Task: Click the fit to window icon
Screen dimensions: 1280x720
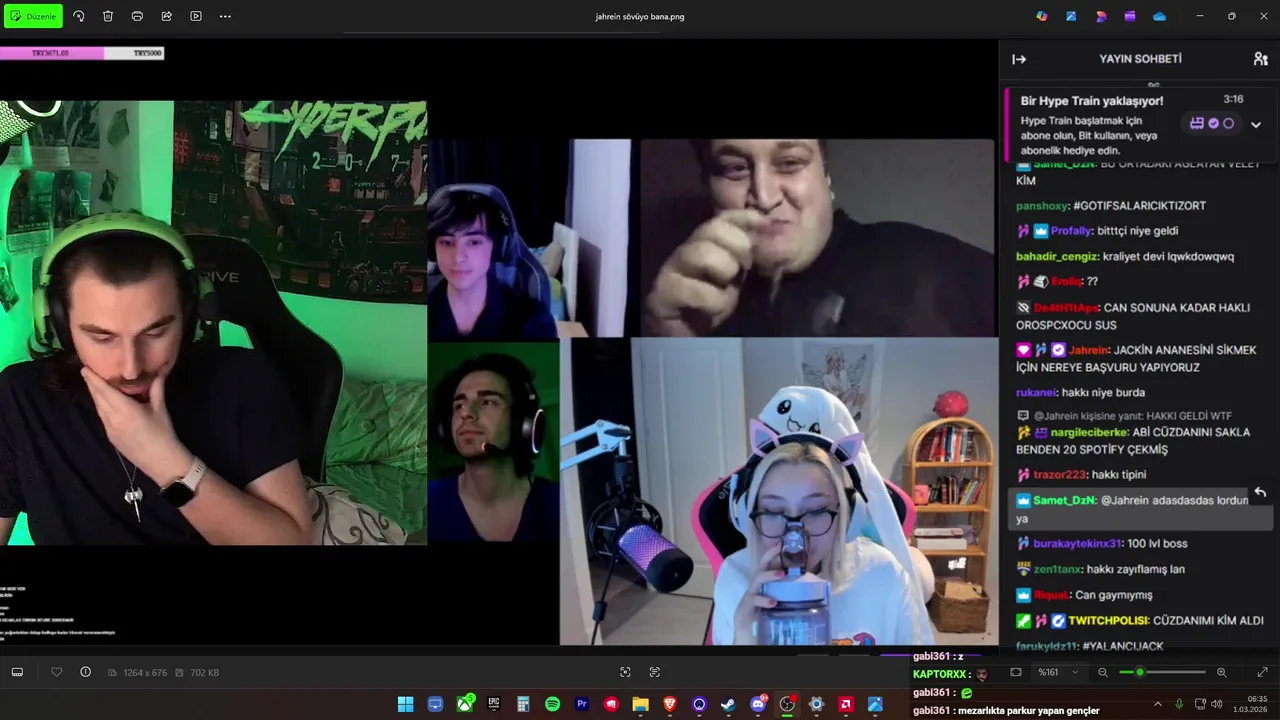Action: [1016, 672]
